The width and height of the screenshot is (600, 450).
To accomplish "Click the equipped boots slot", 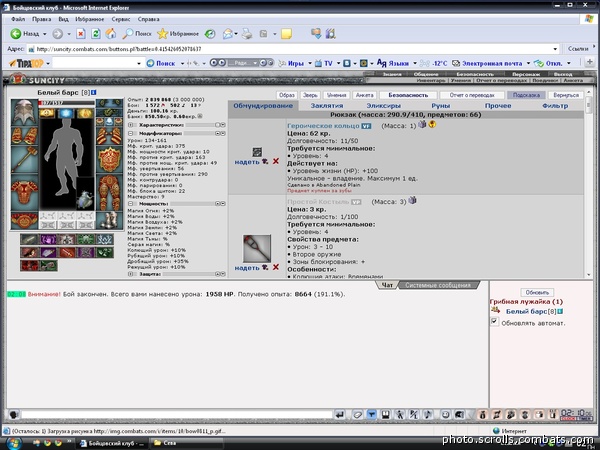I will pos(109,220).
